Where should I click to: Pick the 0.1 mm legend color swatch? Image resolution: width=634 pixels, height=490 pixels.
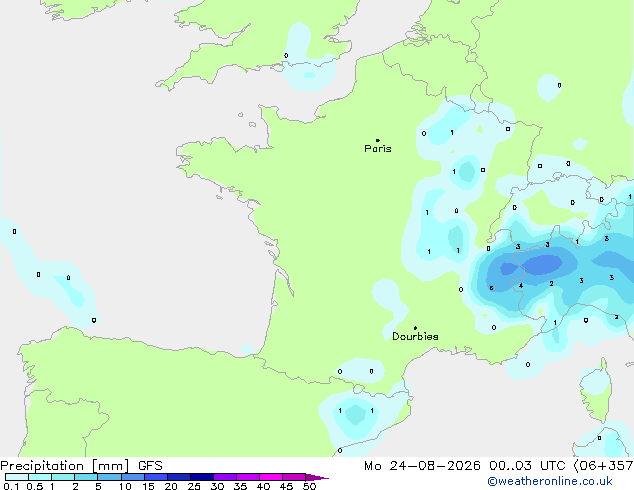click(17, 477)
